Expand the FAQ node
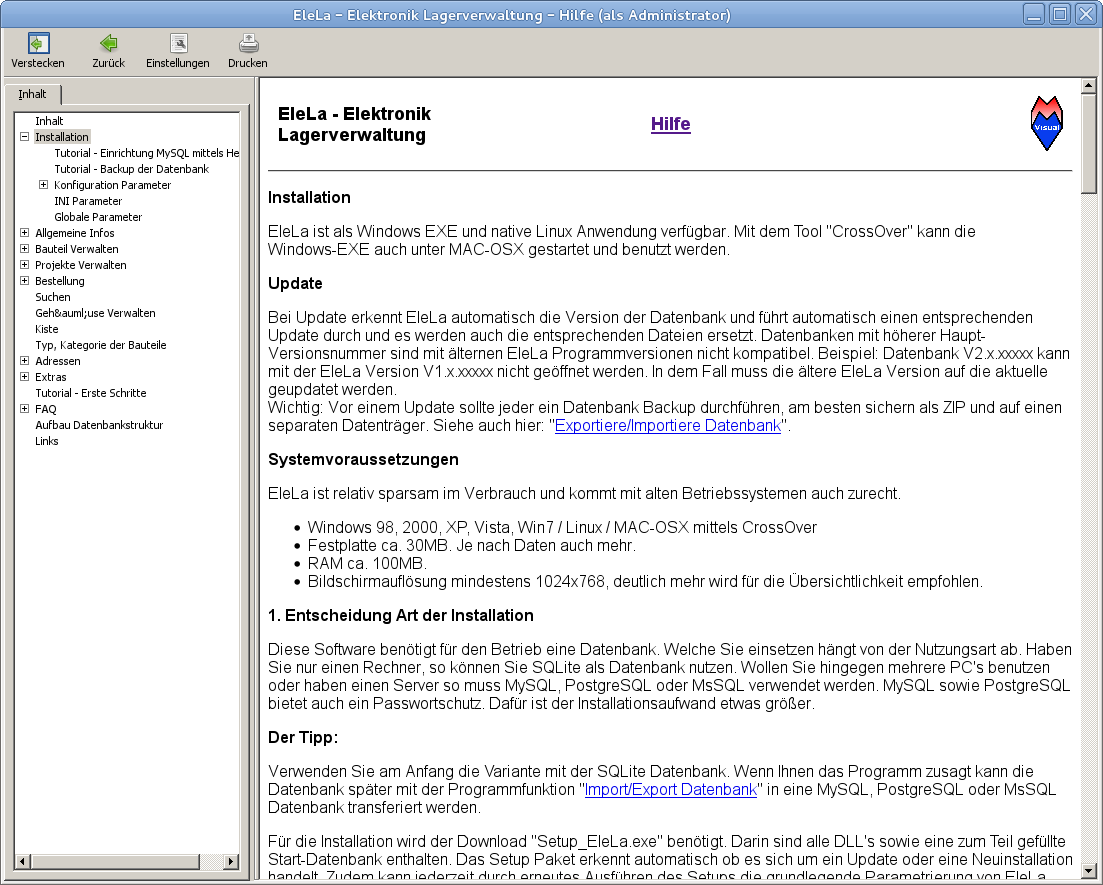 click(x=25, y=409)
